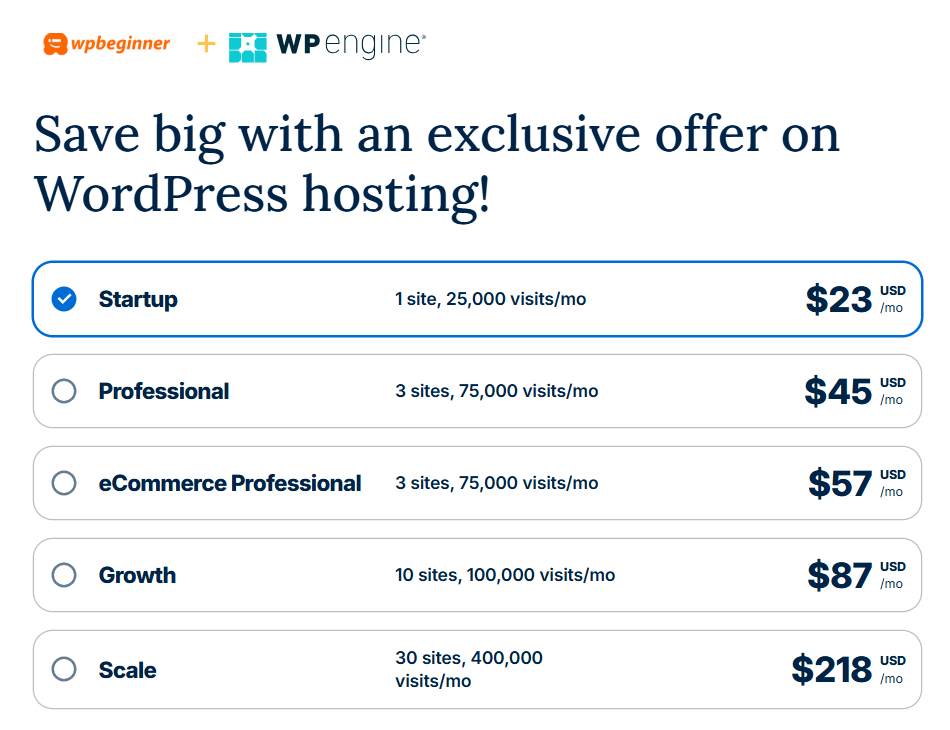Click the $57 eCommerce price

(840, 483)
